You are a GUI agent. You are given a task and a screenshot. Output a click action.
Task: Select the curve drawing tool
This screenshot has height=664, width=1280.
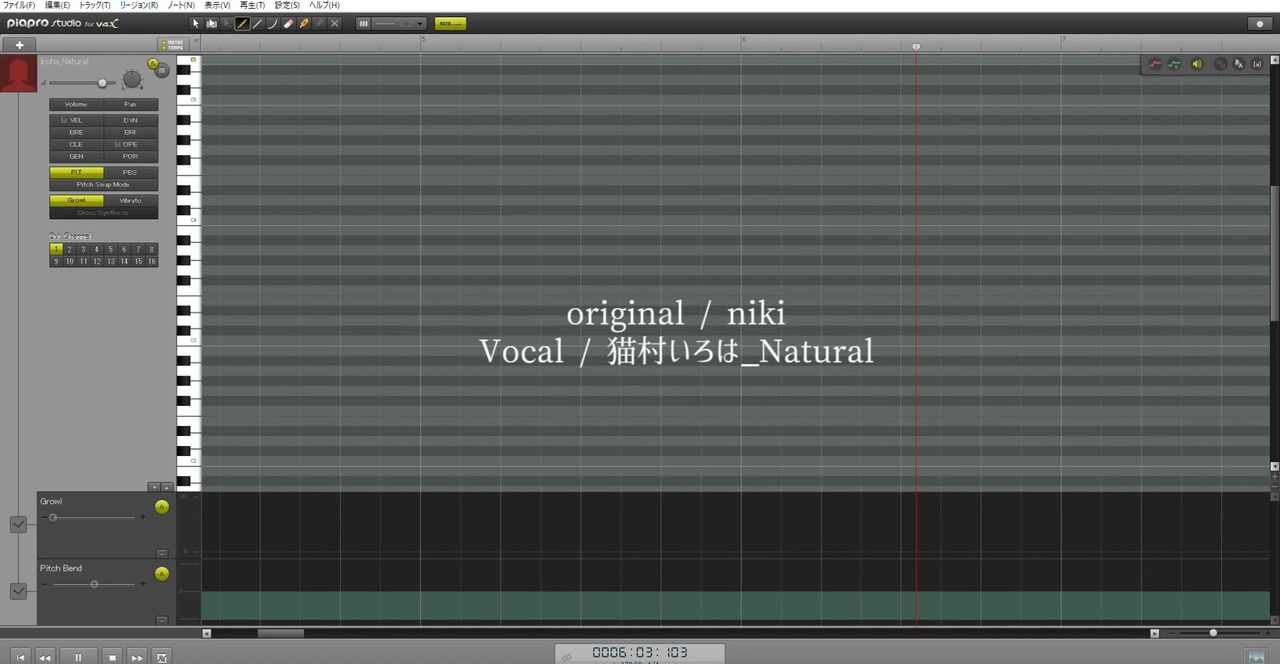pos(272,23)
